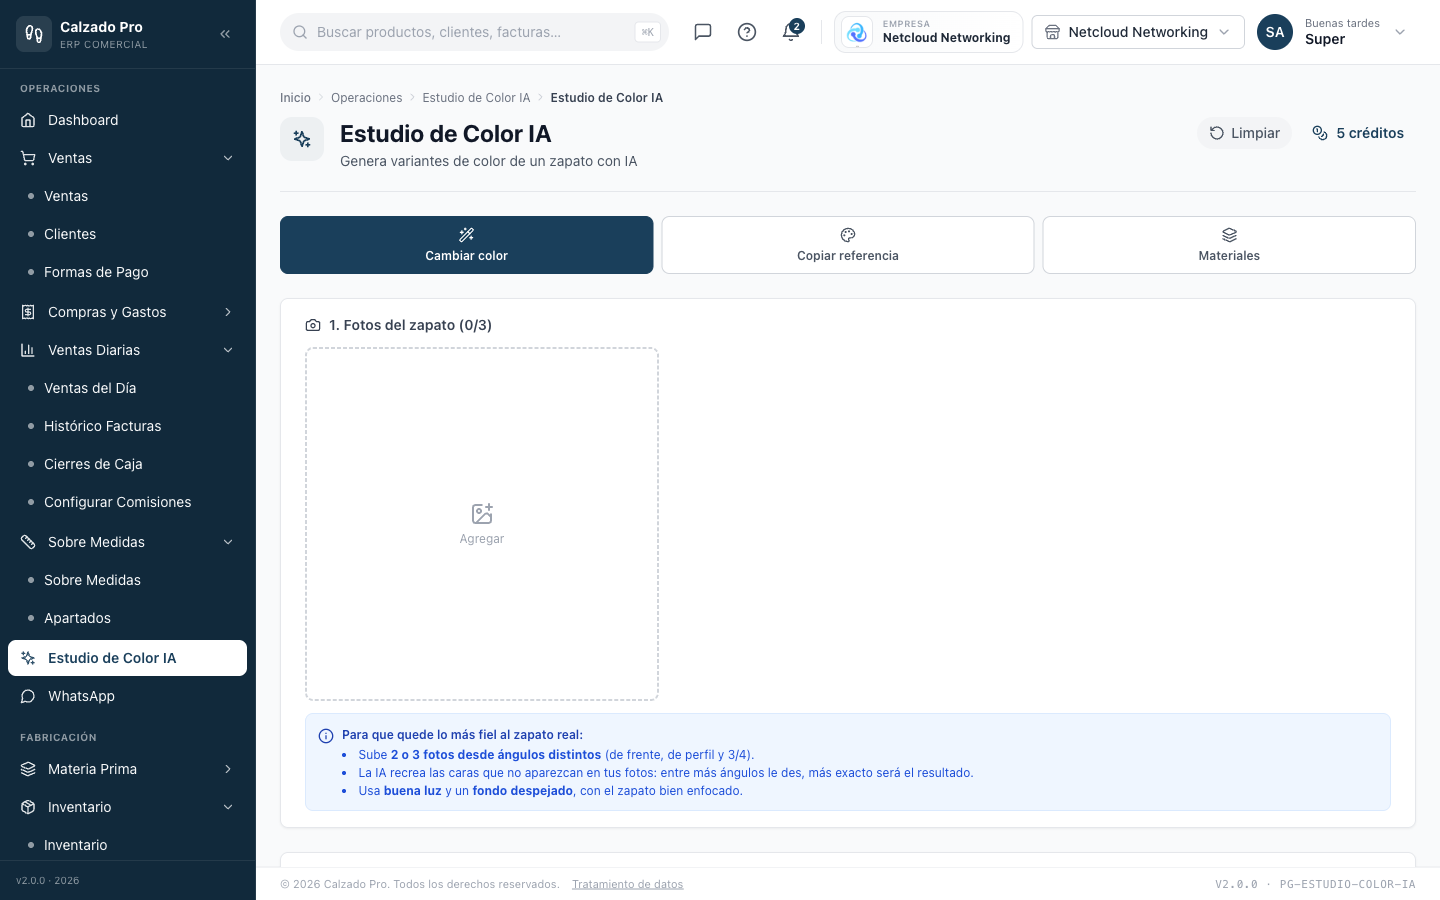Open notifications bell with badge
This screenshot has width=1440, height=900.
click(791, 31)
